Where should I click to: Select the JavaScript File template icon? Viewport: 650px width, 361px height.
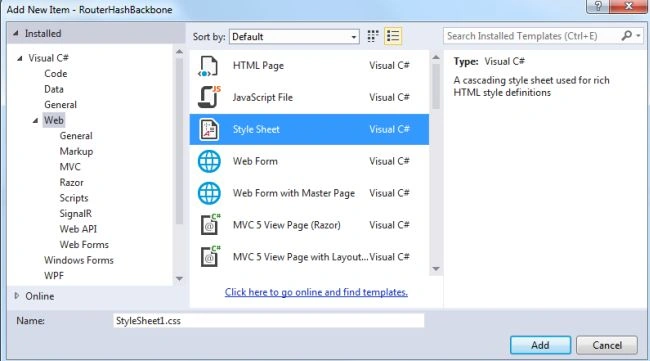[209, 97]
